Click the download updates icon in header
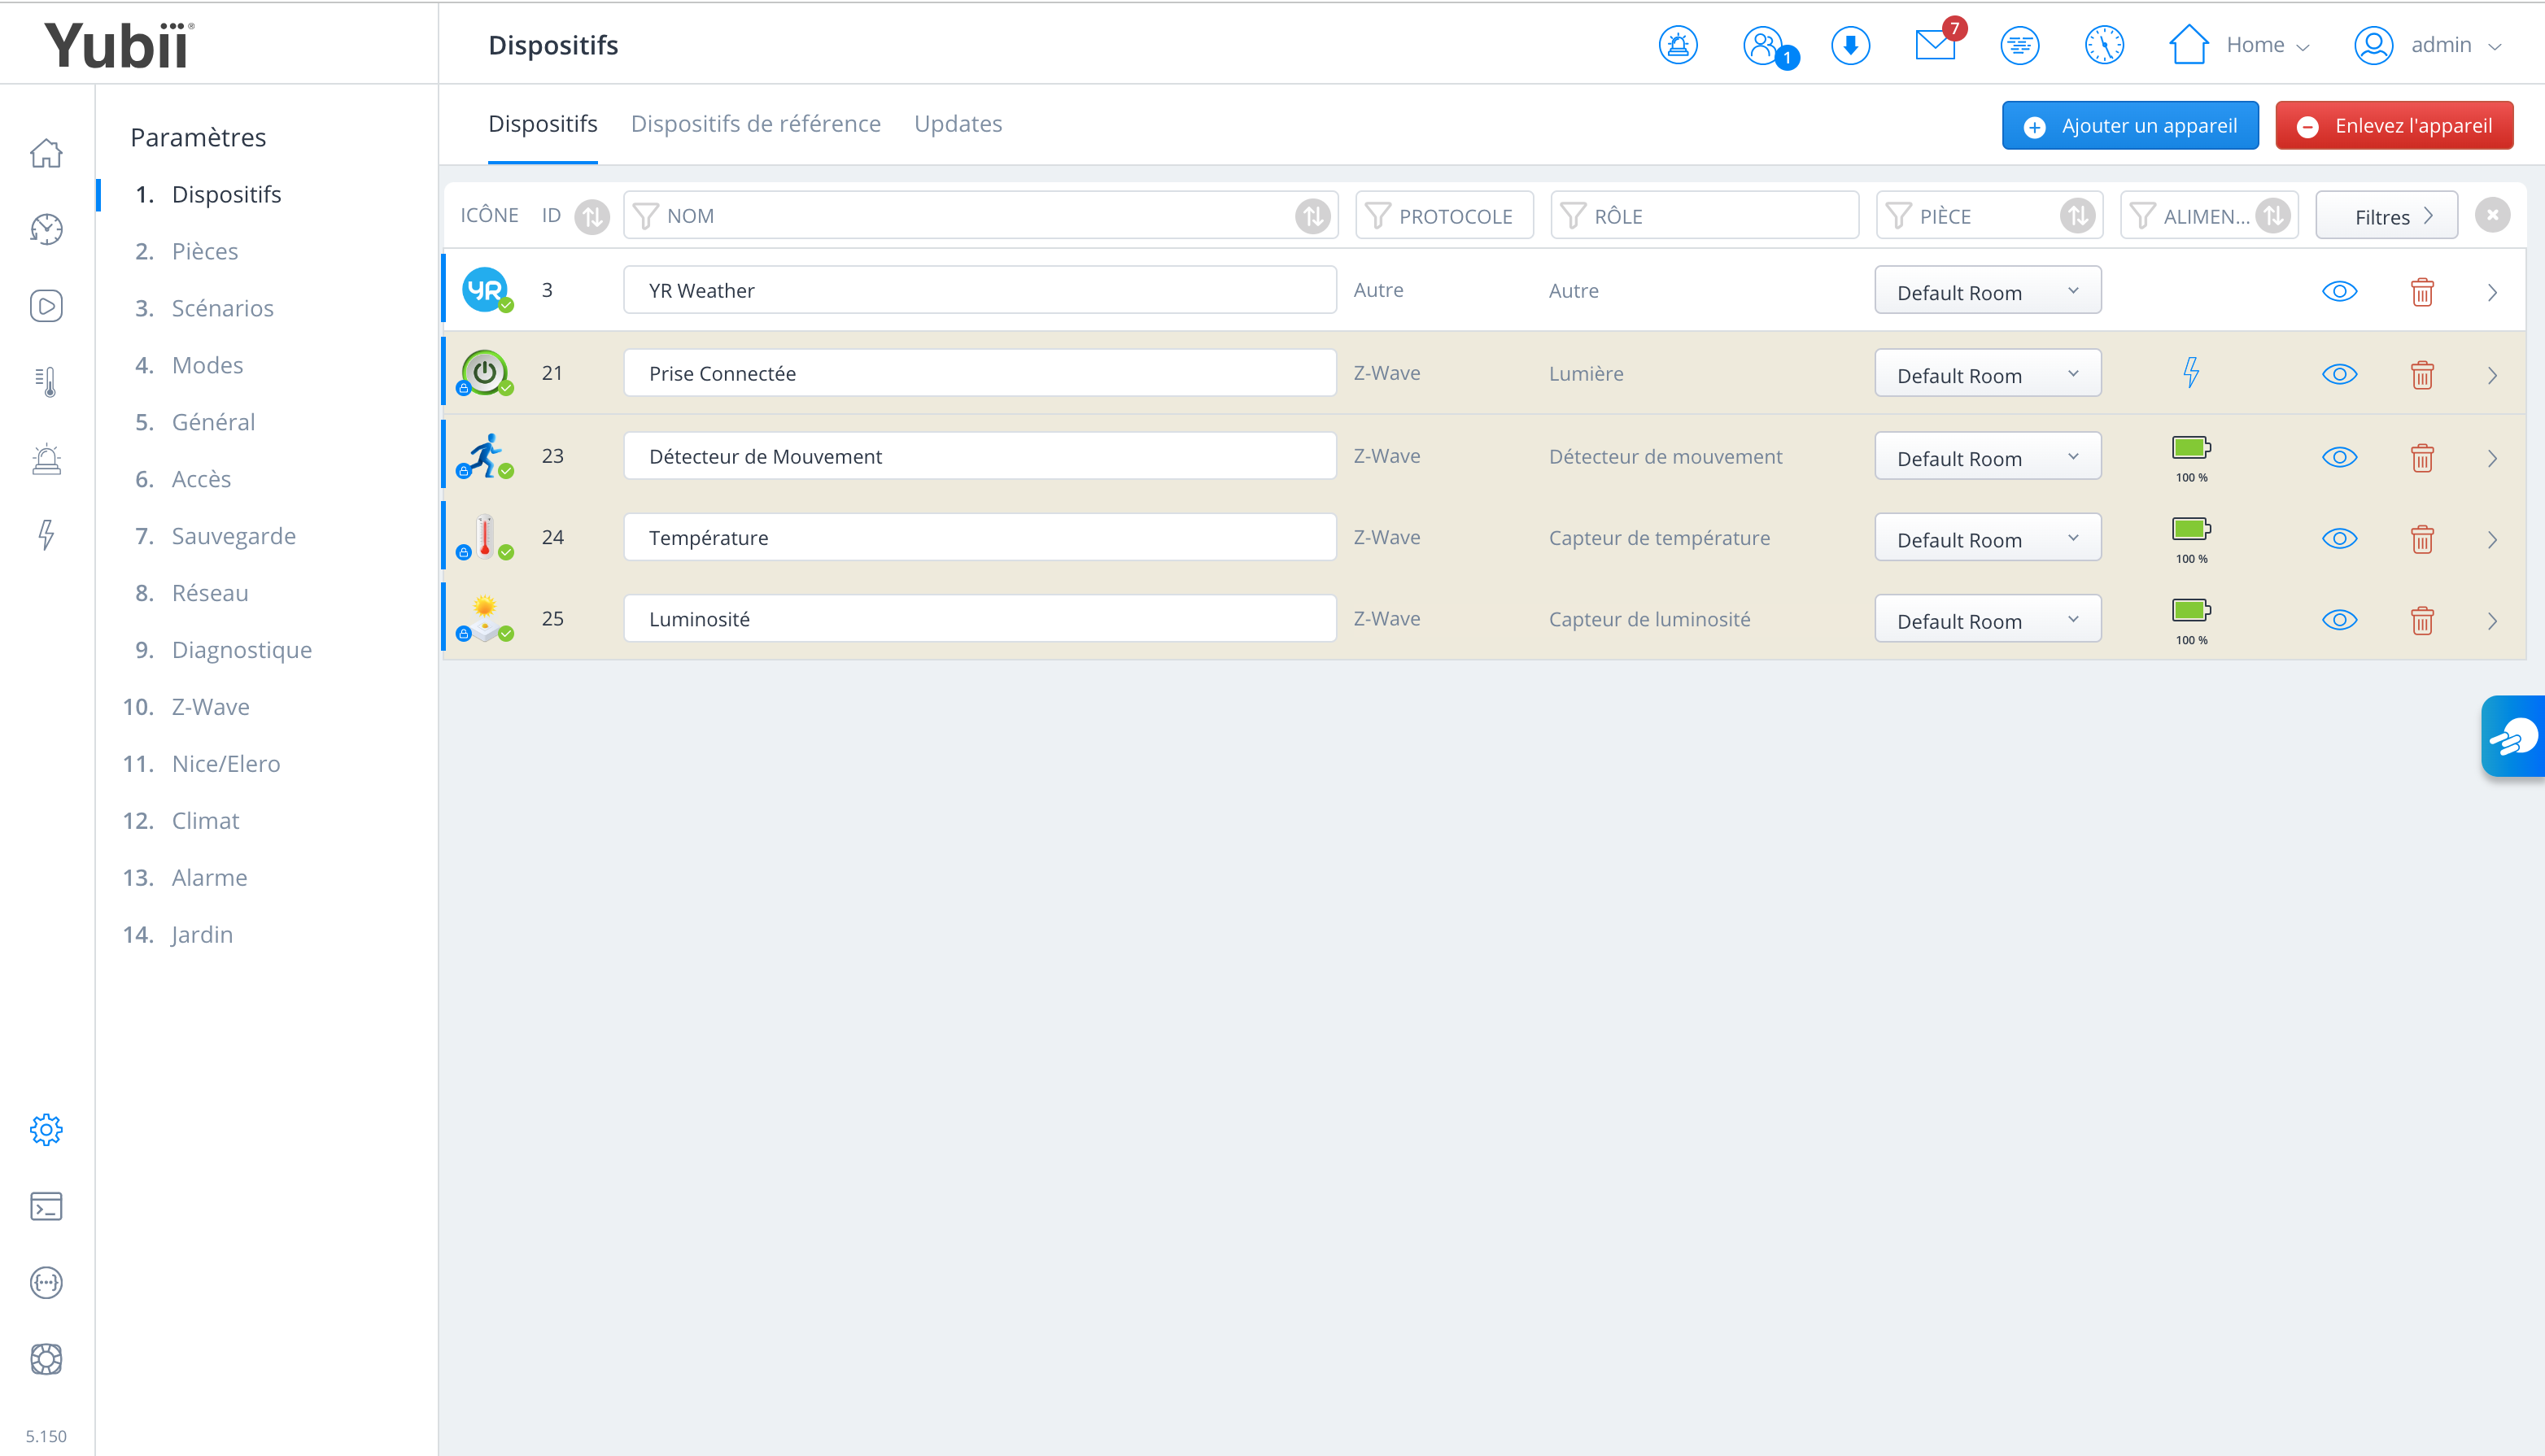 1850,45
